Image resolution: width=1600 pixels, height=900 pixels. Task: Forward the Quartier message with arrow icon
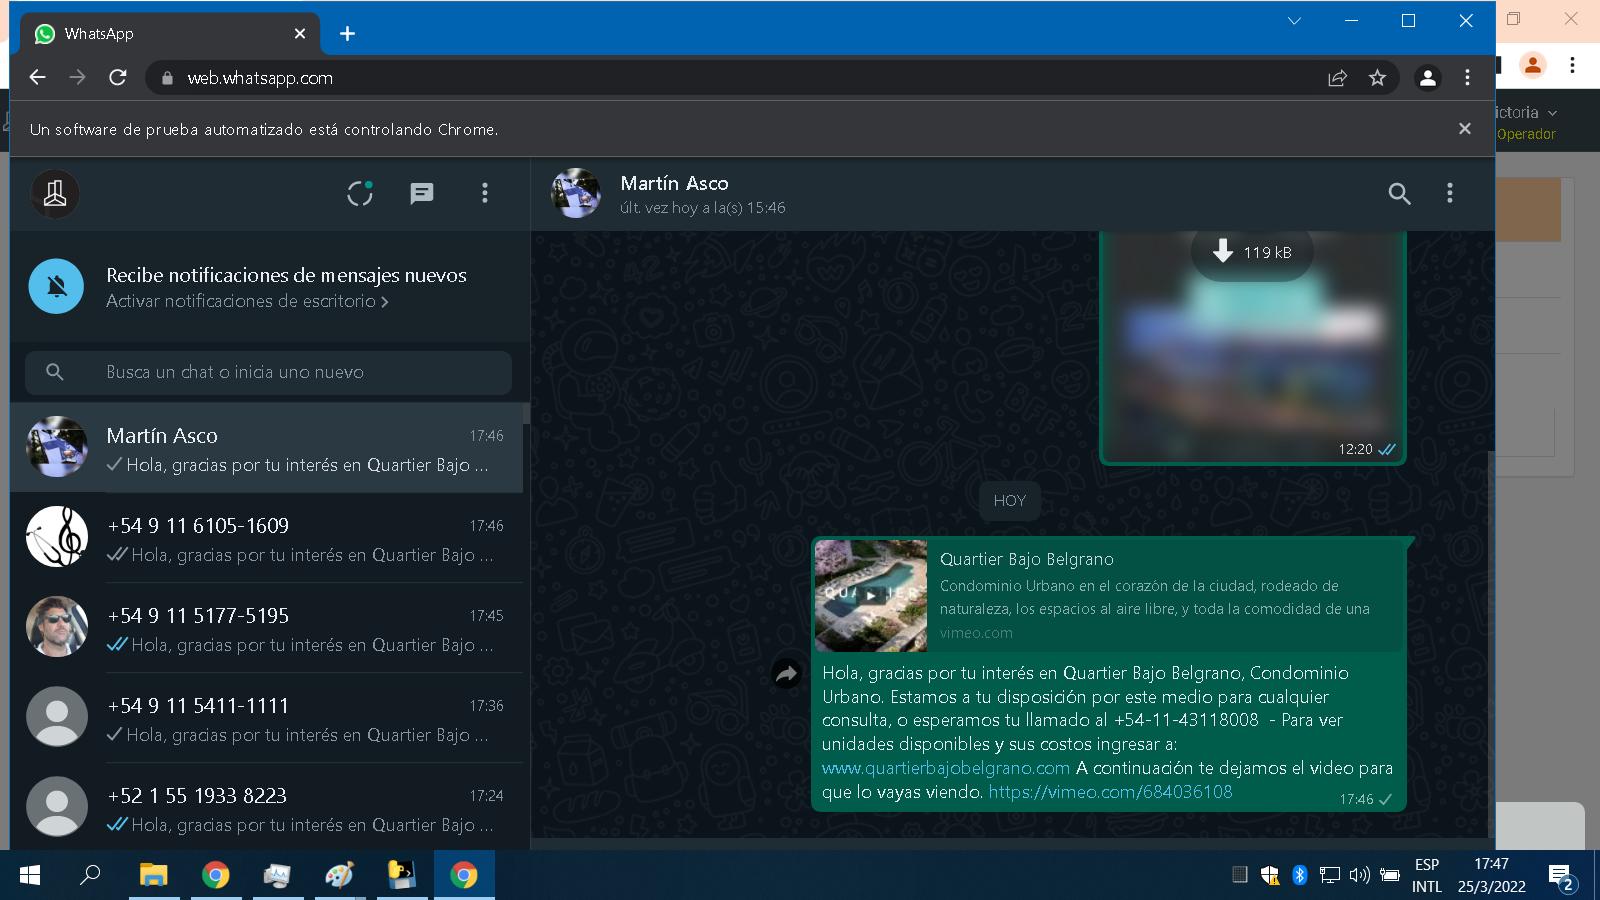pos(787,674)
